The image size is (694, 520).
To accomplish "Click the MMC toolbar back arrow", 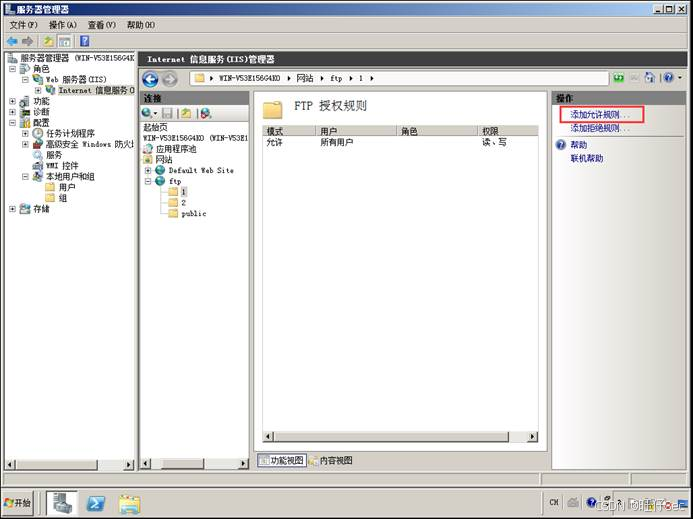I will (x=12, y=42).
